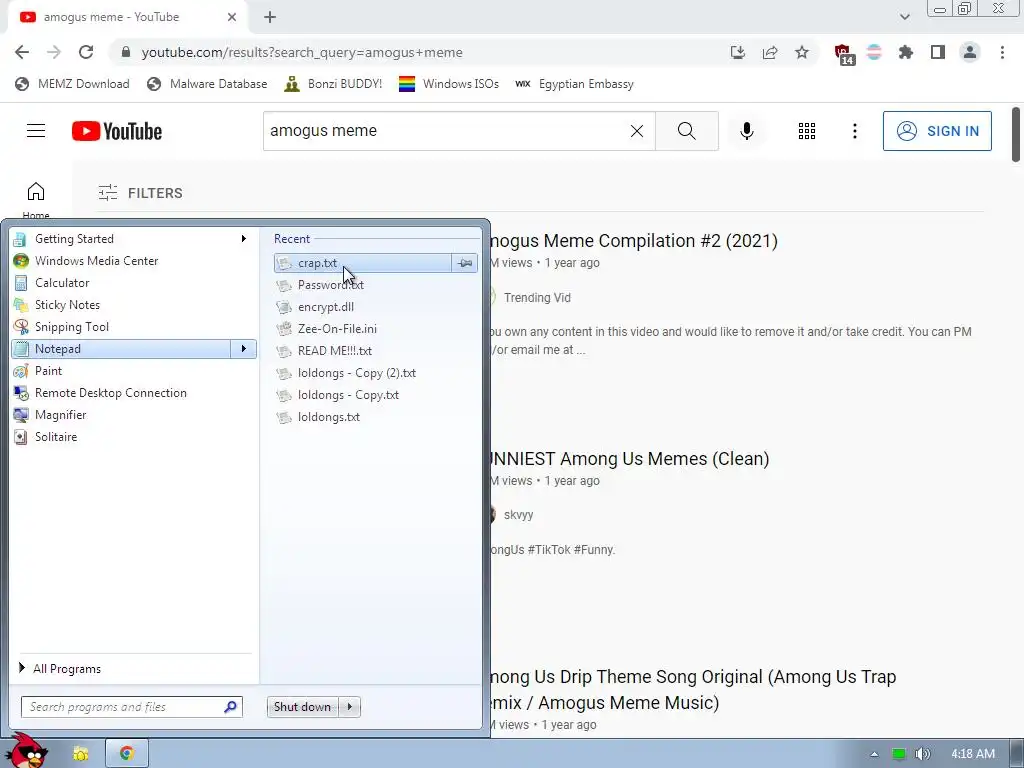Close the amogus meme YouTube tab
Image resolution: width=1024 pixels, height=768 pixels.
232,17
